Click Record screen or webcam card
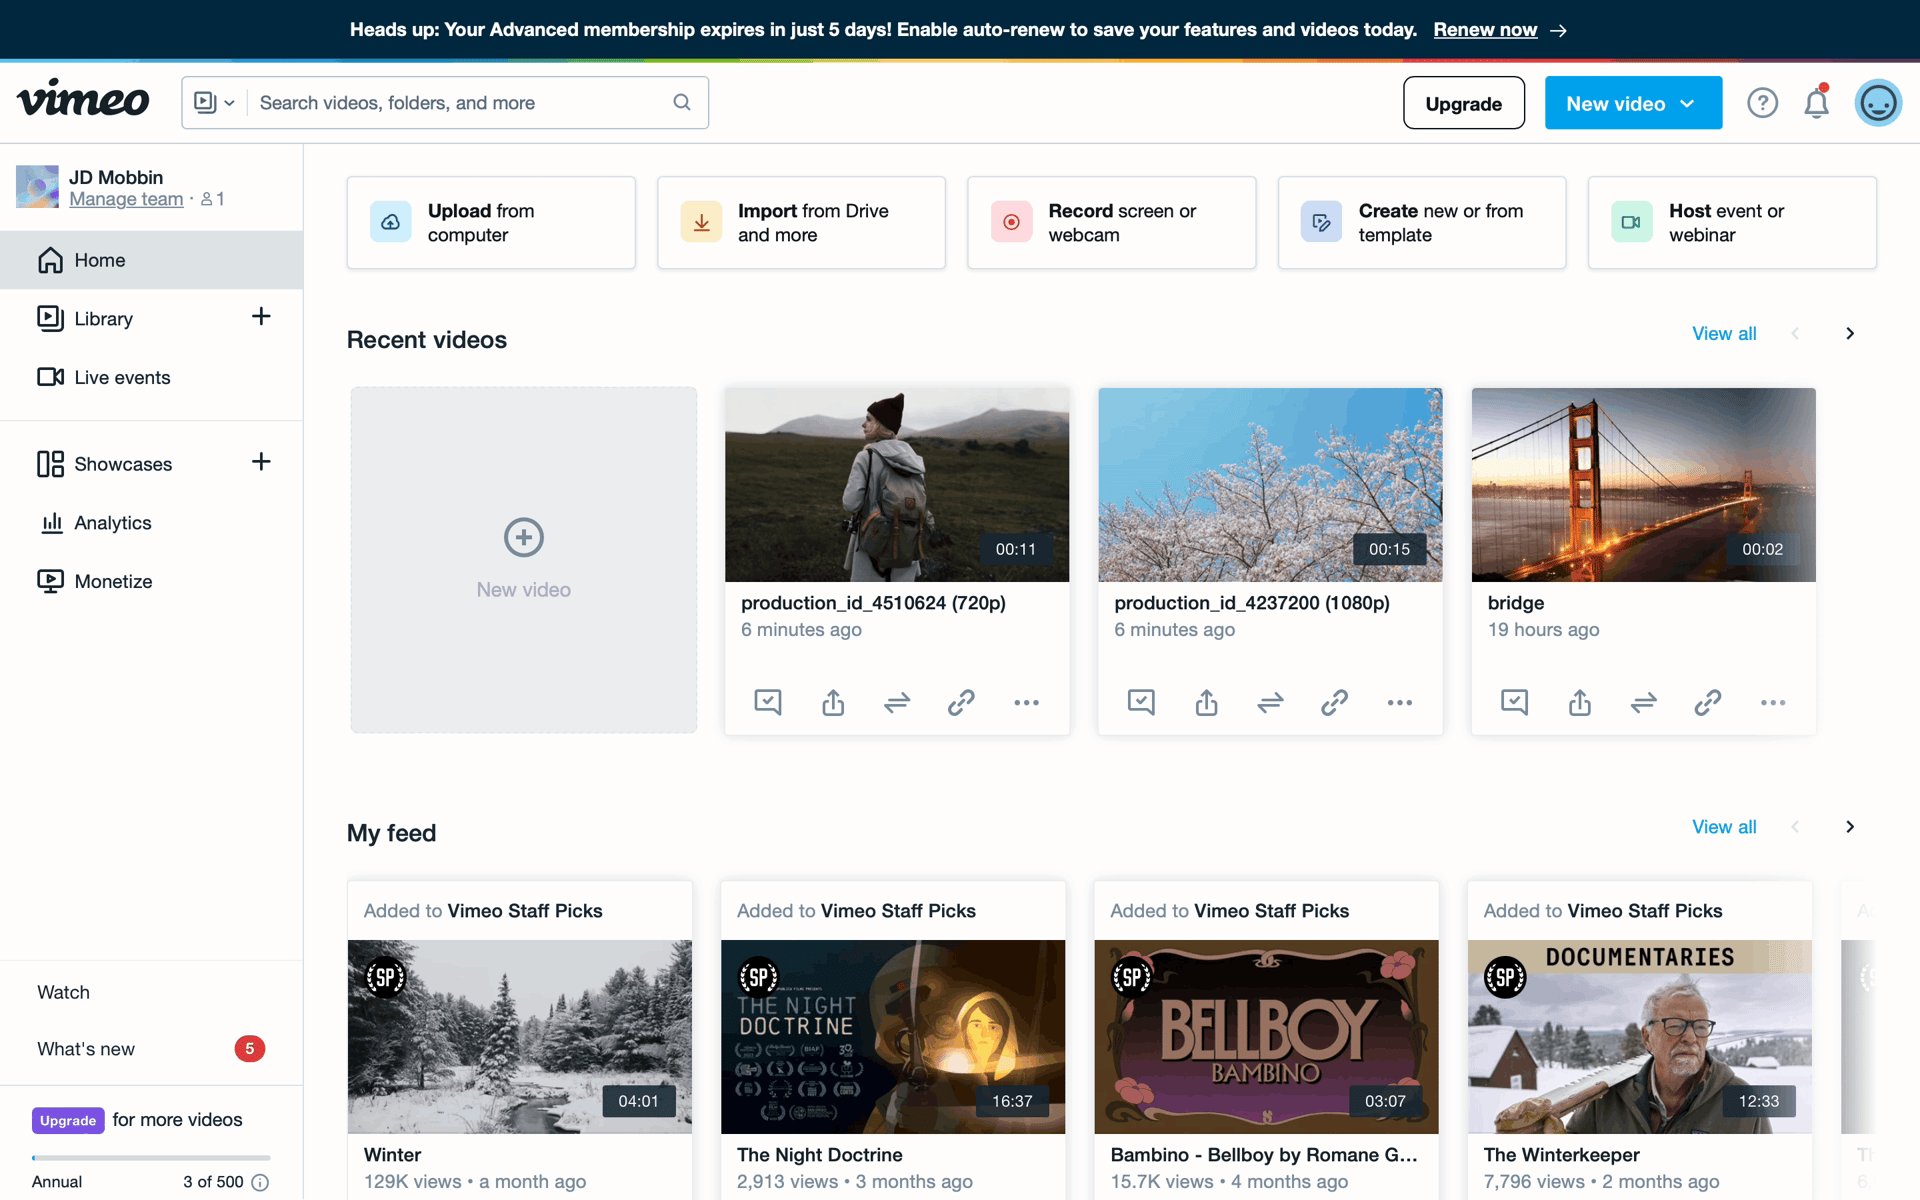The height and width of the screenshot is (1200, 1920). coord(1111,222)
